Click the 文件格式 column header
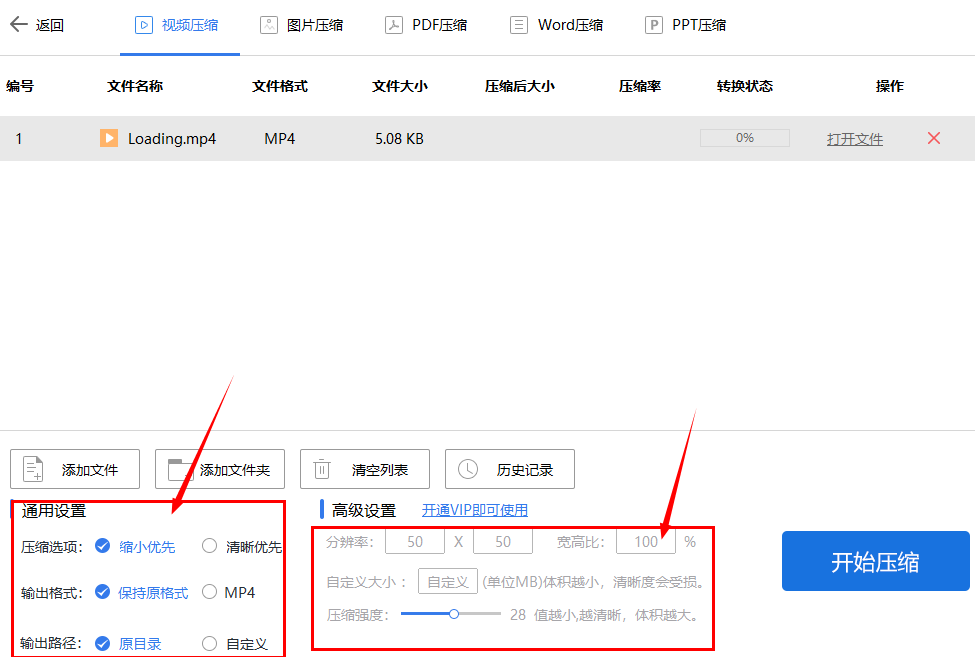This screenshot has height=657, width=975. click(x=280, y=86)
